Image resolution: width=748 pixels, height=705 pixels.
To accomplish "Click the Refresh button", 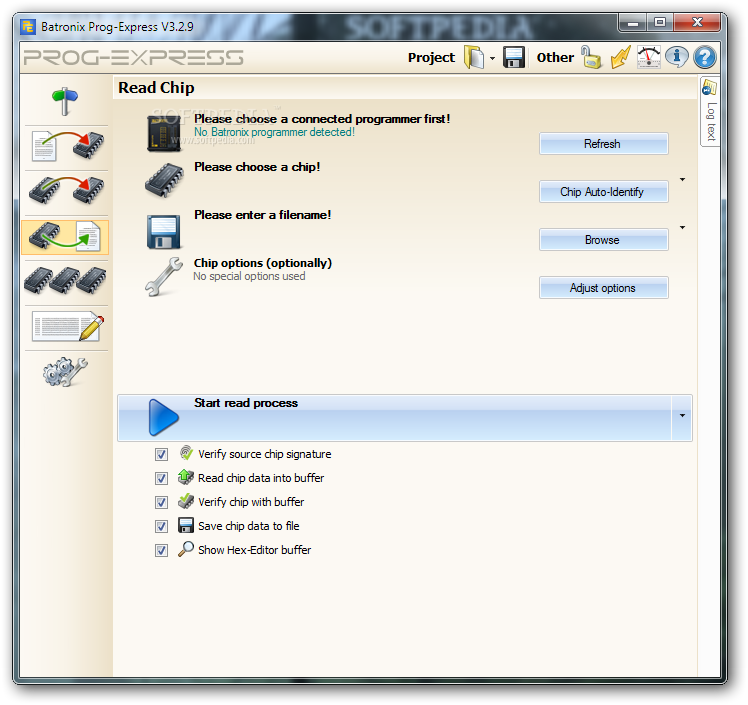I will coord(603,144).
